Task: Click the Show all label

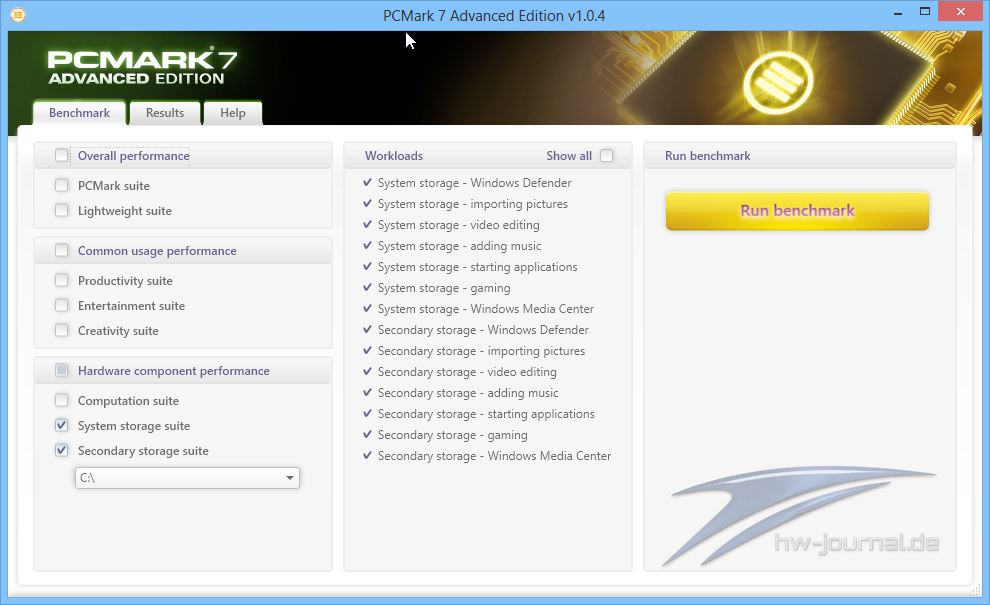Action: click(x=569, y=155)
